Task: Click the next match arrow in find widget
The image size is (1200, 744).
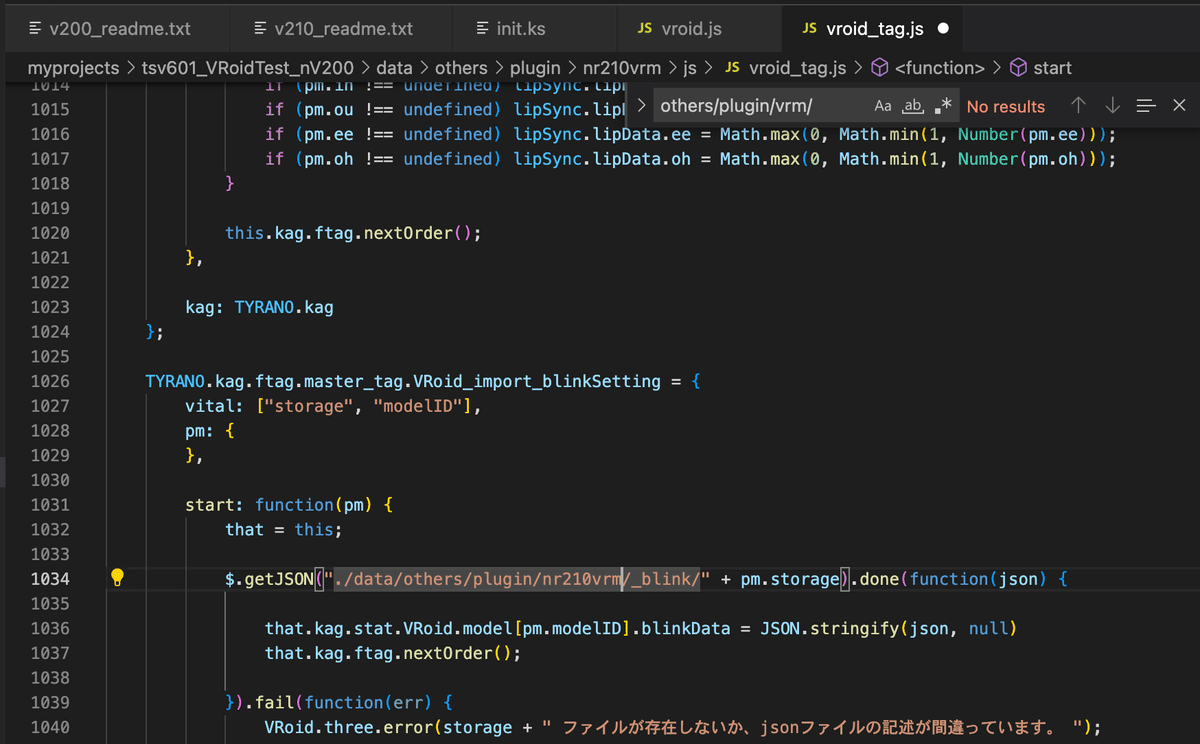Action: point(1112,105)
